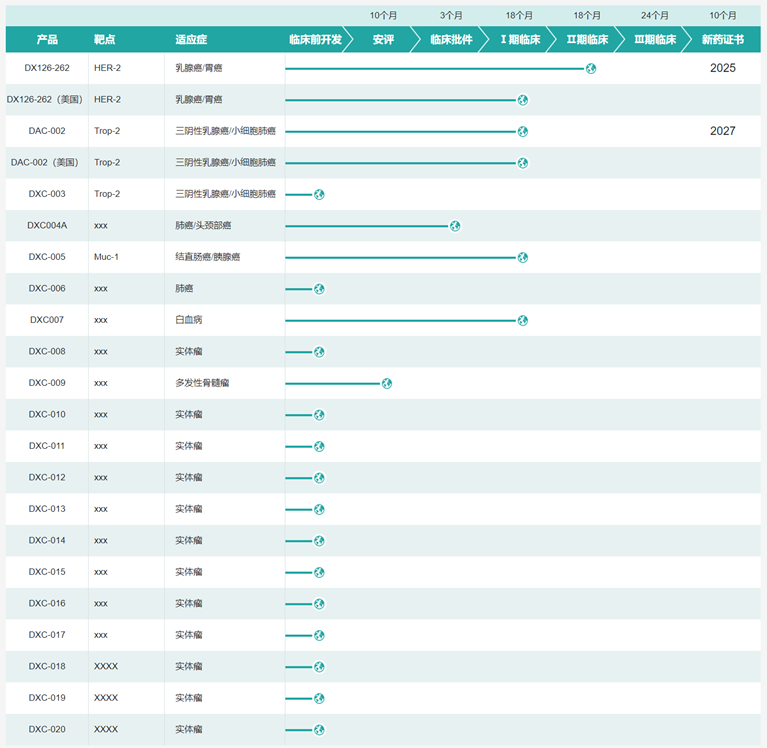767x748 pixels.
Task: Click the globe icon in the DXC-020 row
Action: [x=319, y=730]
